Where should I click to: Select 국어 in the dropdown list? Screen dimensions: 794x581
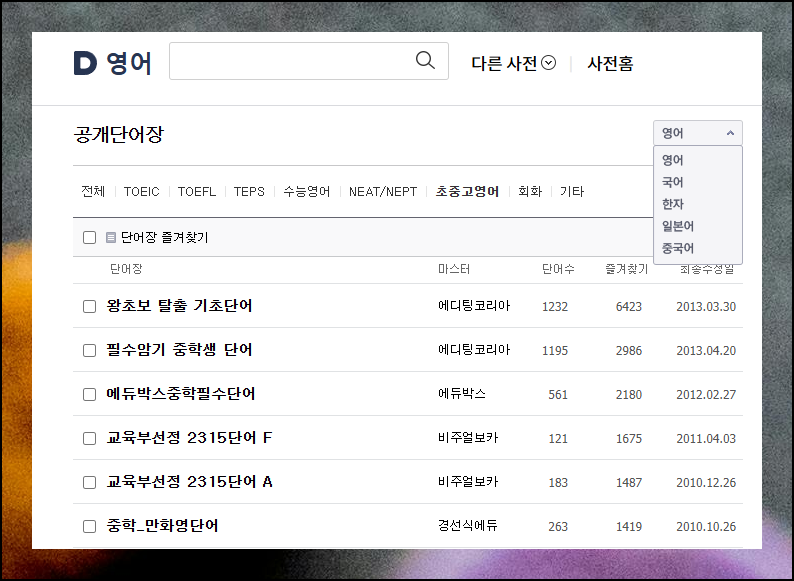(x=672, y=182)
